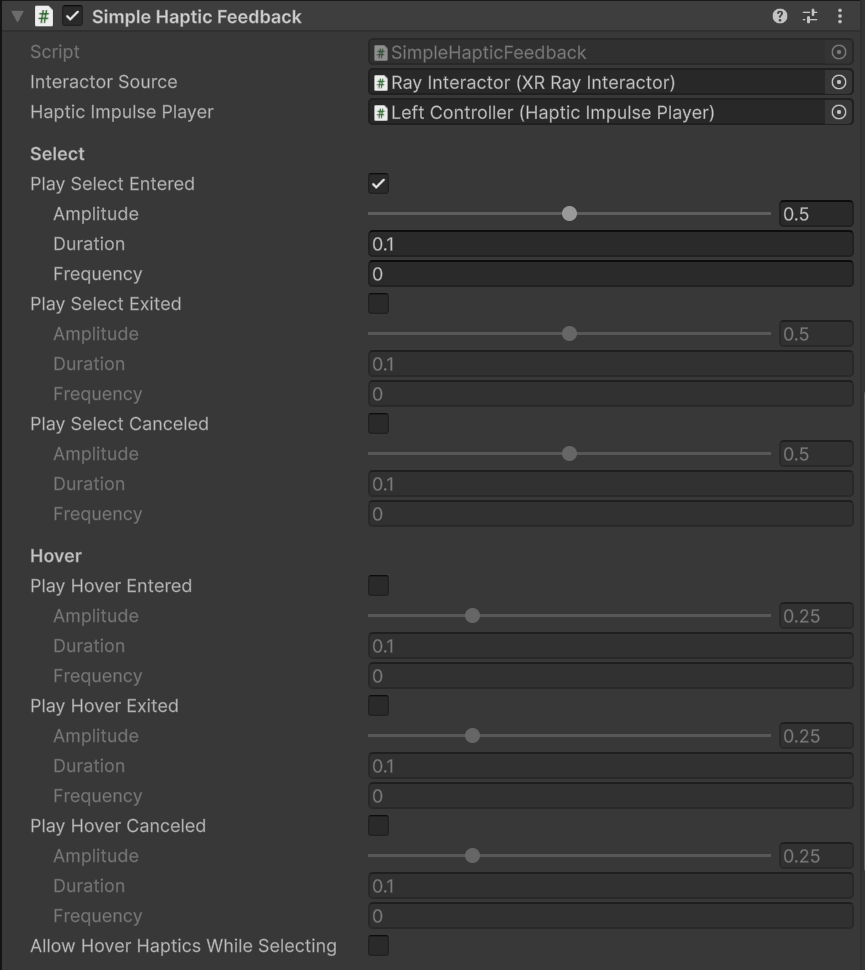
Task: Click the Hover section header
Action: point(56,555)
